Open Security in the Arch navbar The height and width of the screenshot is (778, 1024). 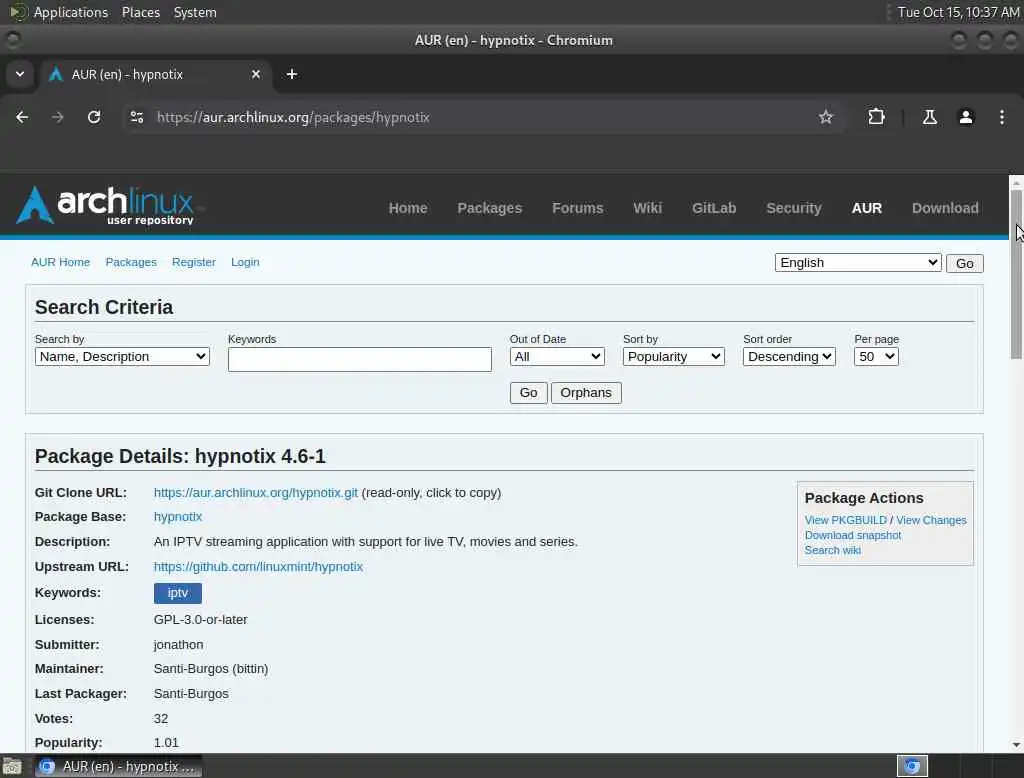(x=793, y=208)
